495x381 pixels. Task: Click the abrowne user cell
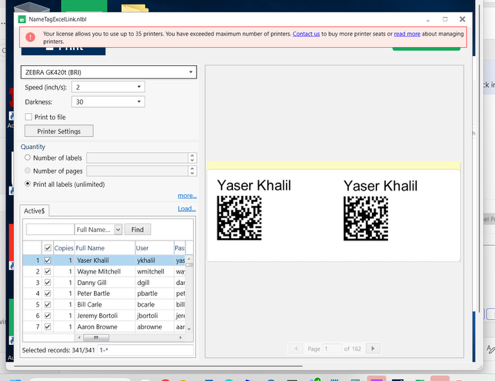(154, 327)
